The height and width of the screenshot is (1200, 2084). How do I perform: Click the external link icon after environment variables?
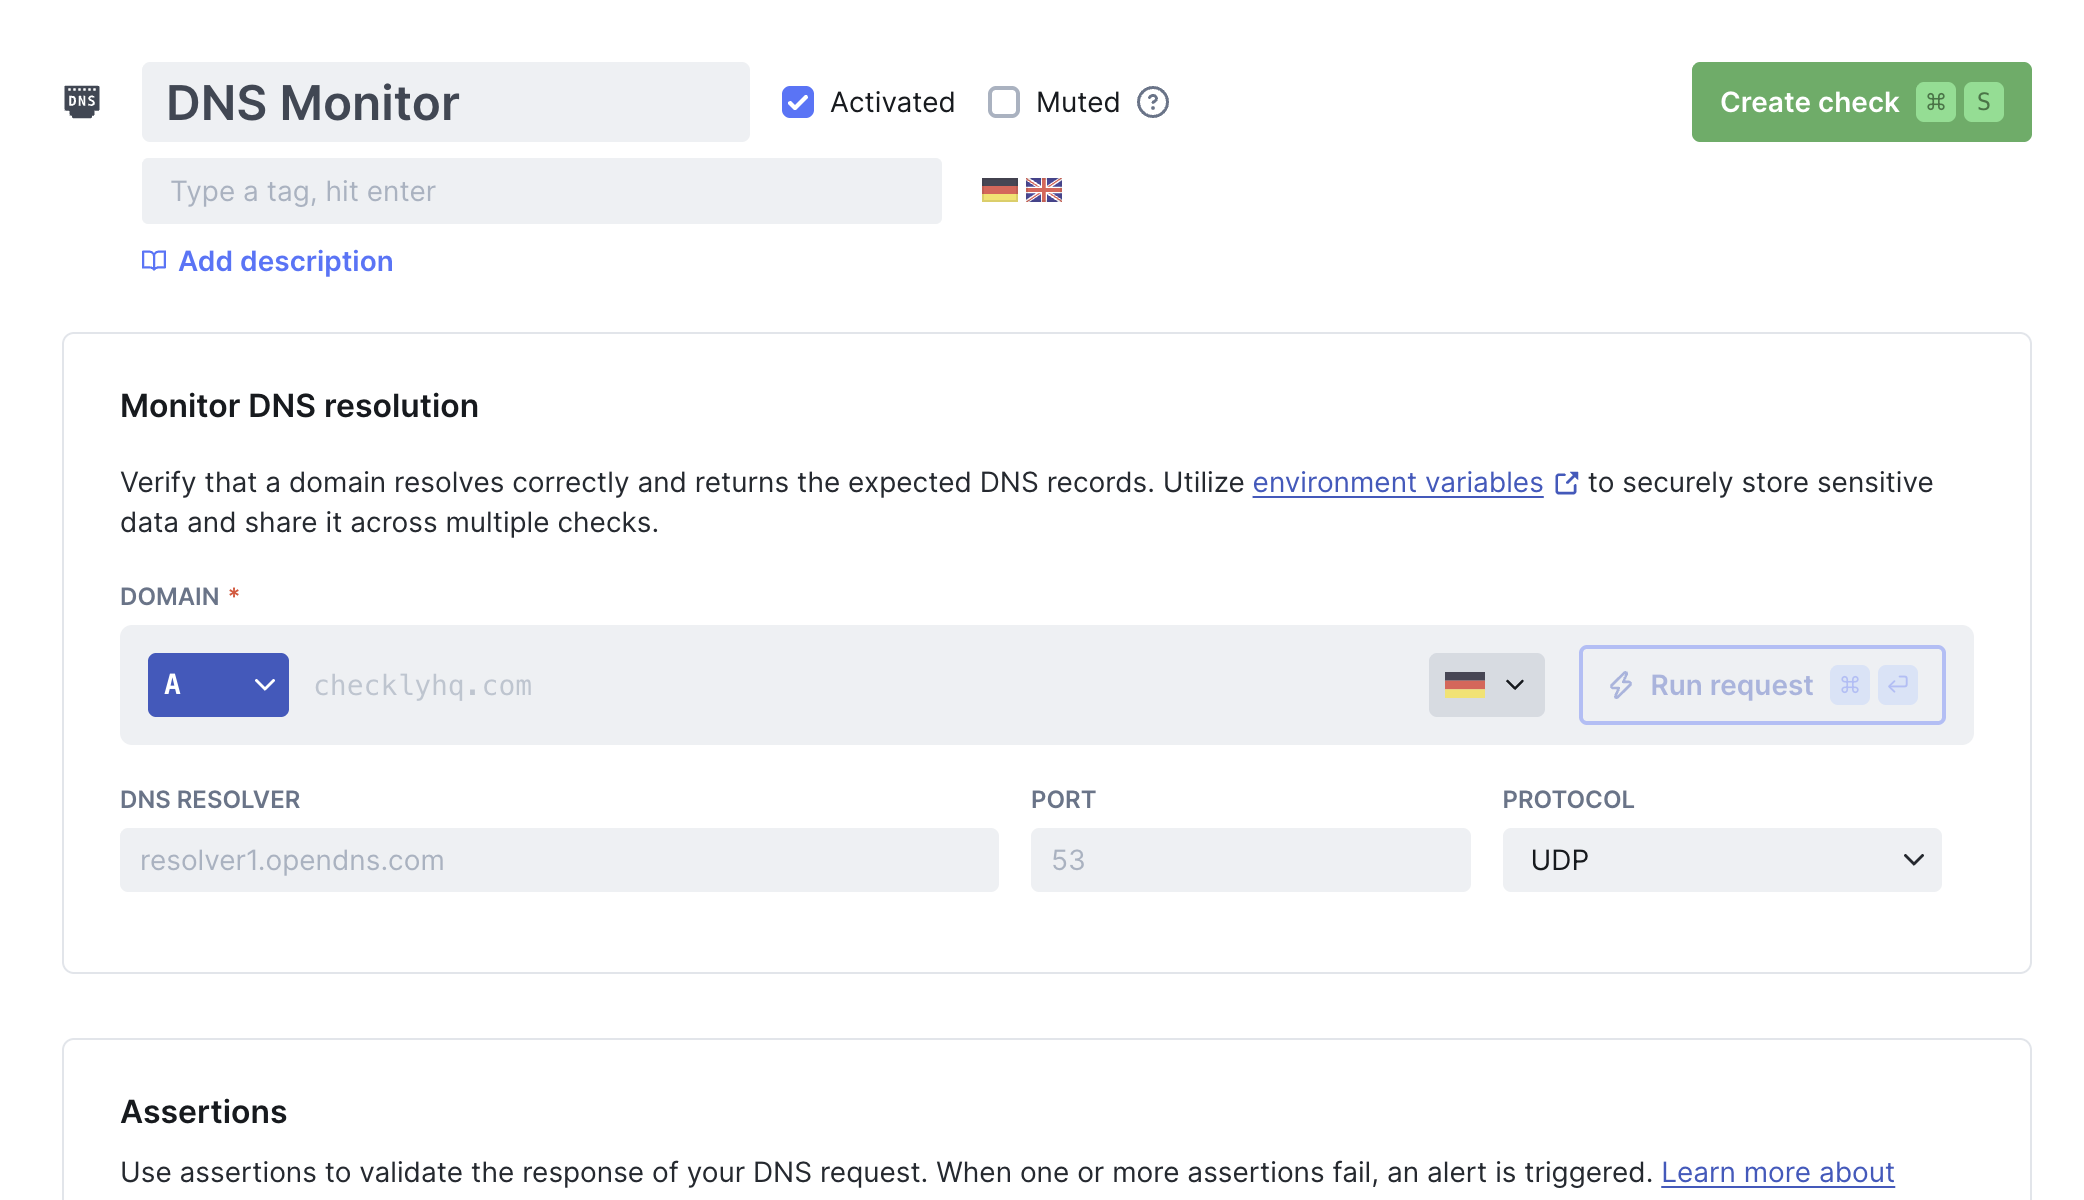[x=1567, y=482]
